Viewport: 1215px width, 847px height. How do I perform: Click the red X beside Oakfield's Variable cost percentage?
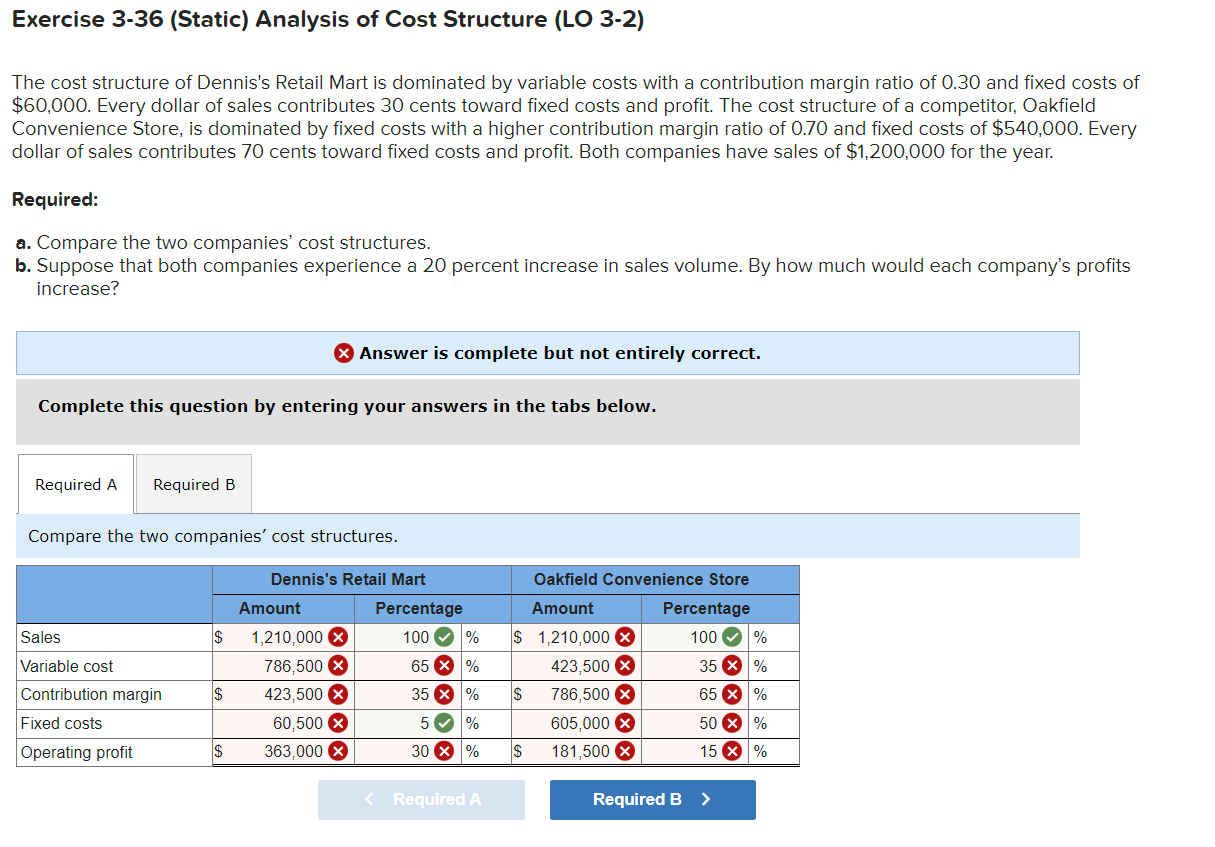coord(731,665)
